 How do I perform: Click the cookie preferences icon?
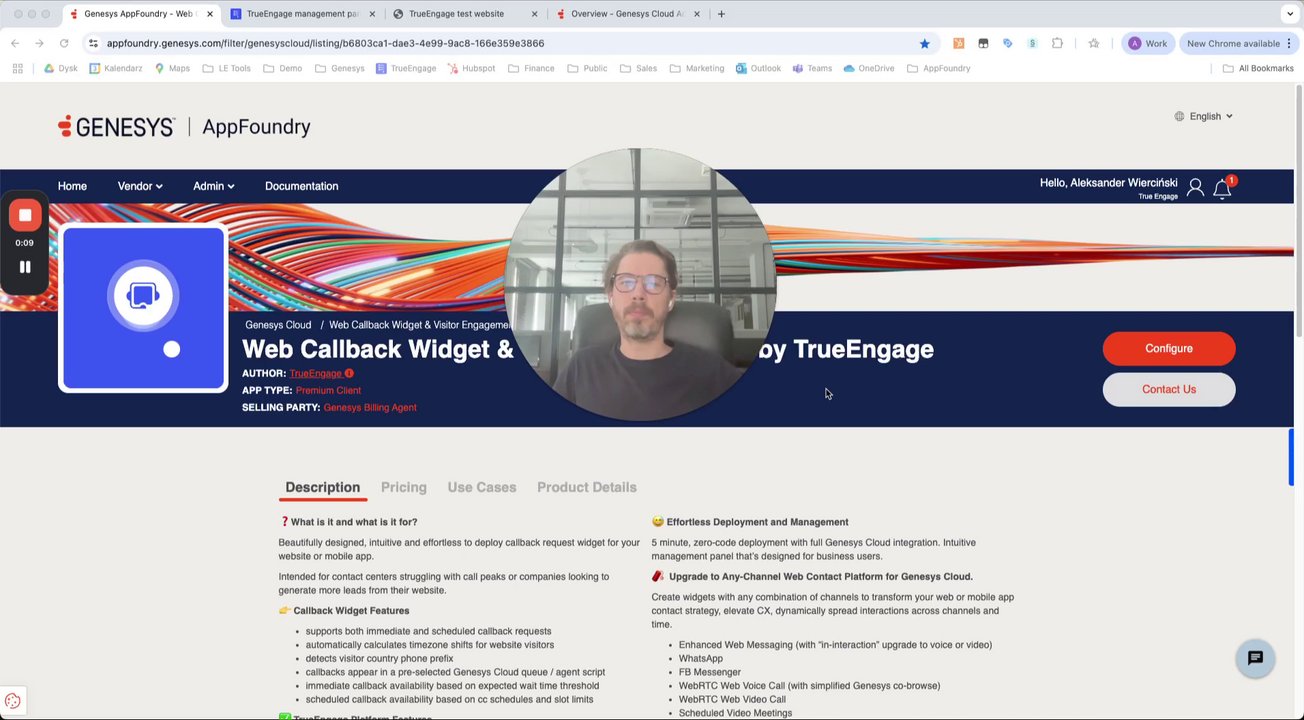click(x=12, y=701)
